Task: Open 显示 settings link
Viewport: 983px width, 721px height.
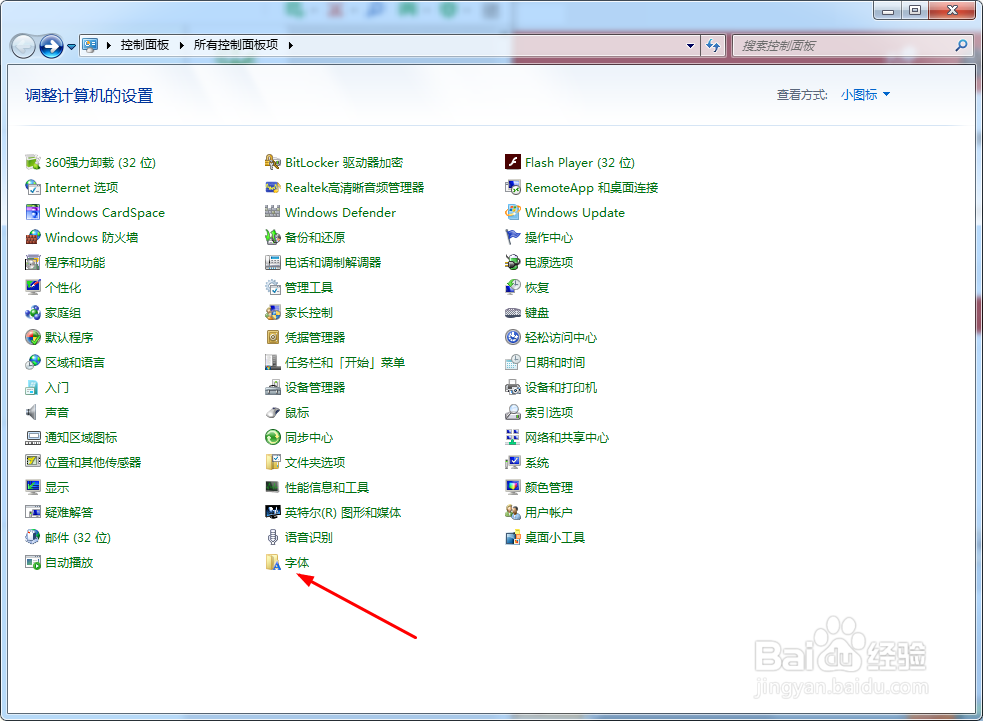Action: pos(57,487)
